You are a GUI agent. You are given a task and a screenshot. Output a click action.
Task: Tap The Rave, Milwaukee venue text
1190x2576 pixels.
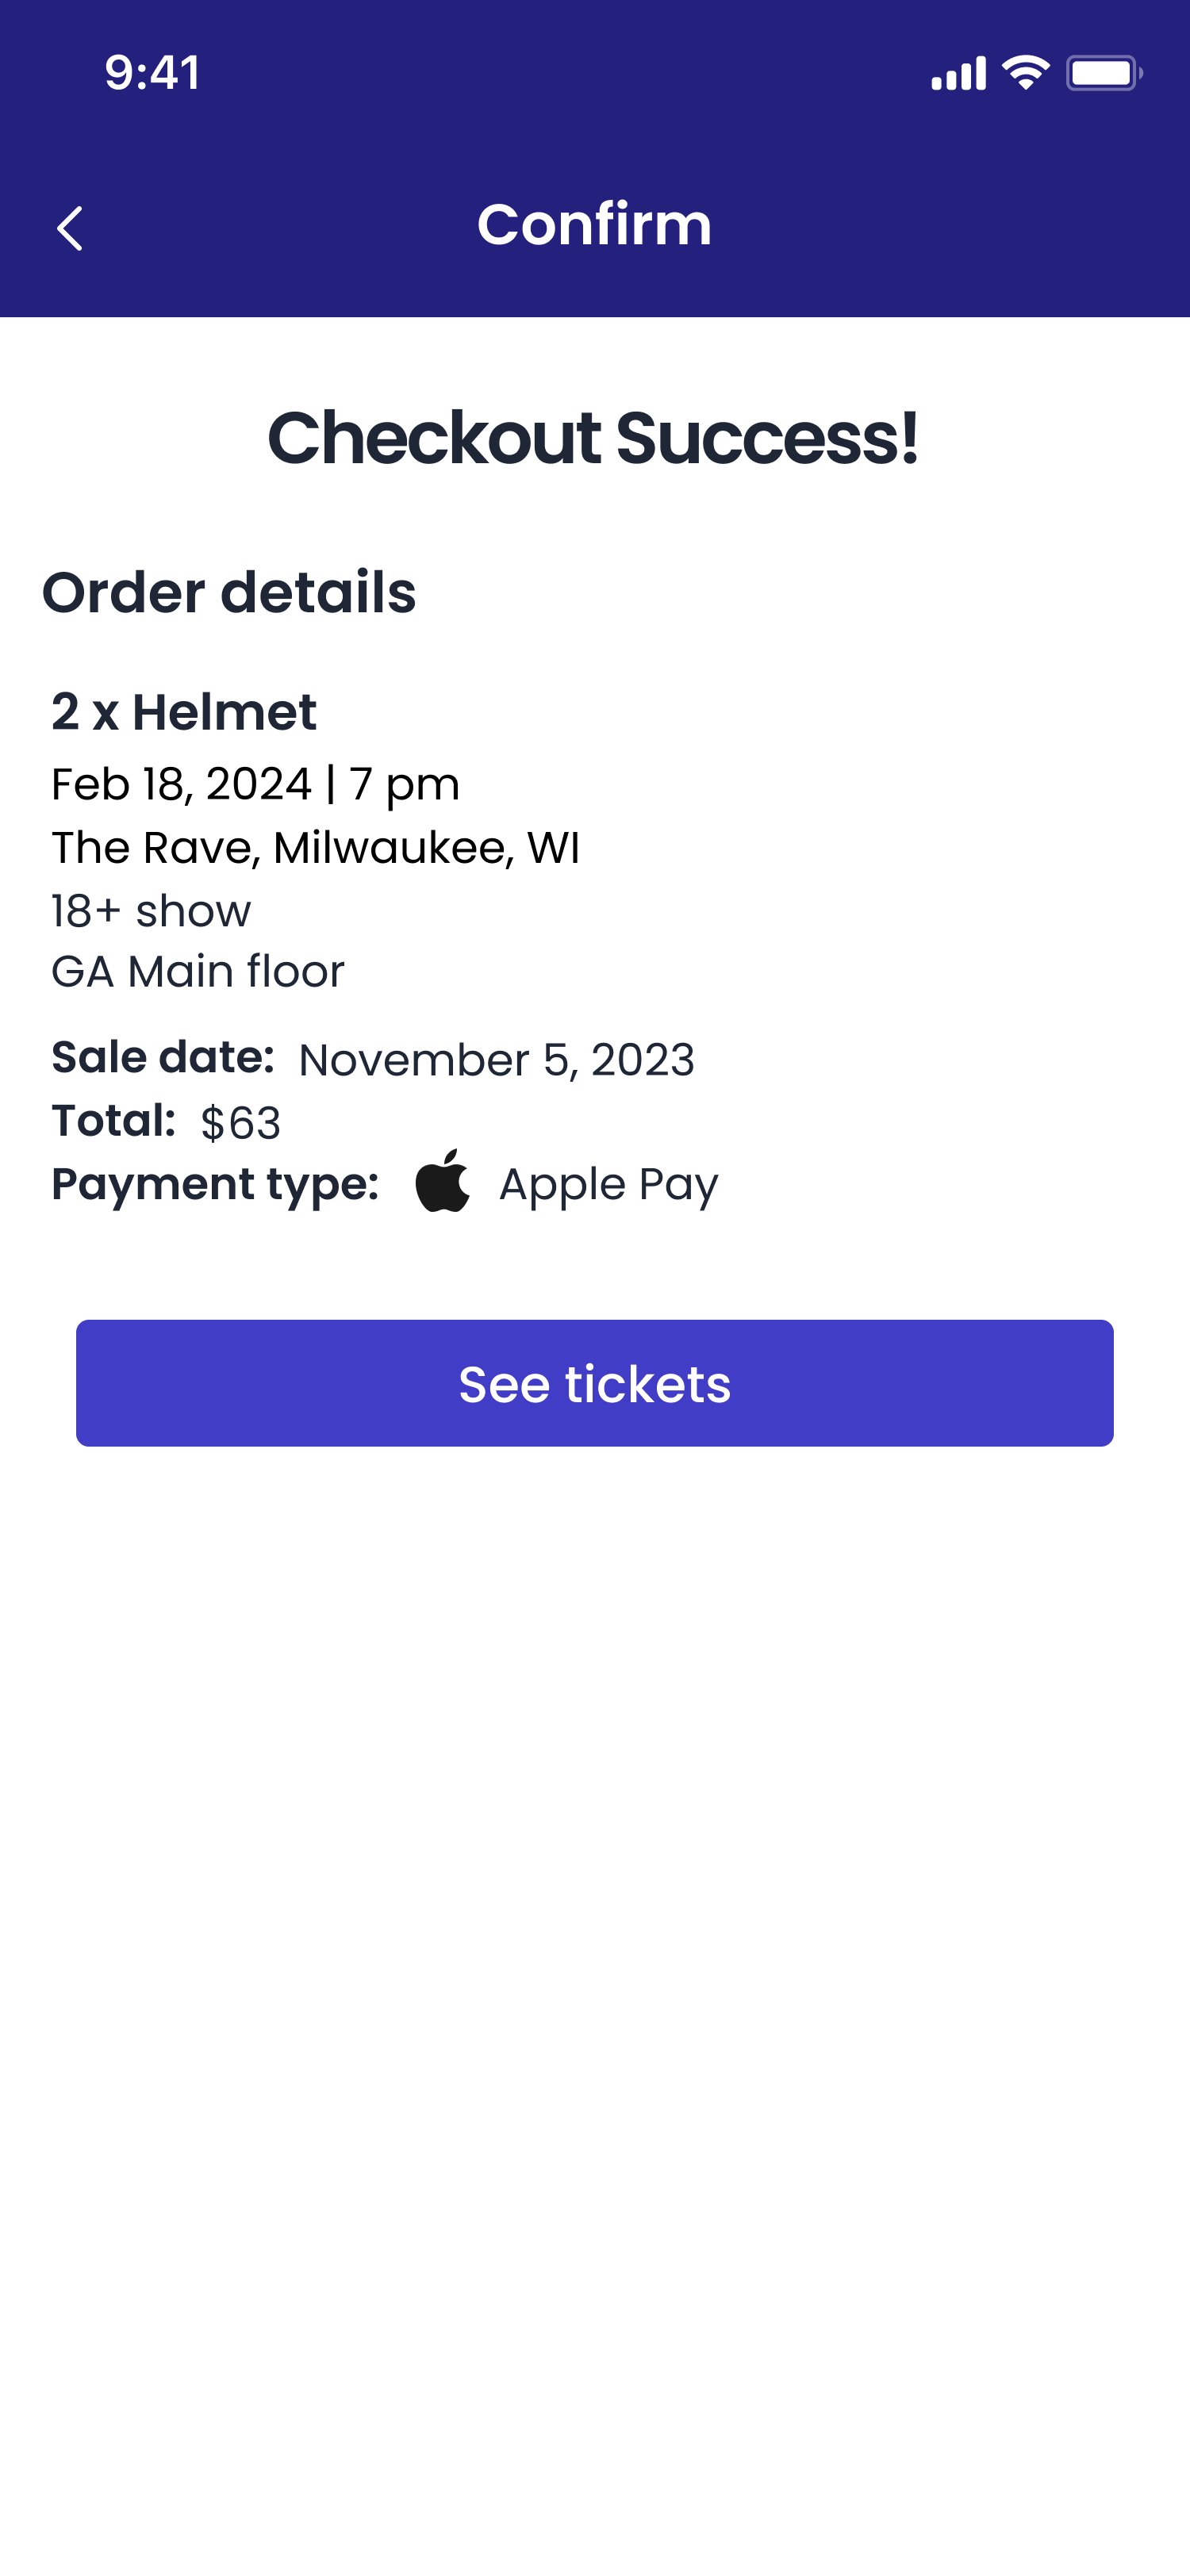315,848
